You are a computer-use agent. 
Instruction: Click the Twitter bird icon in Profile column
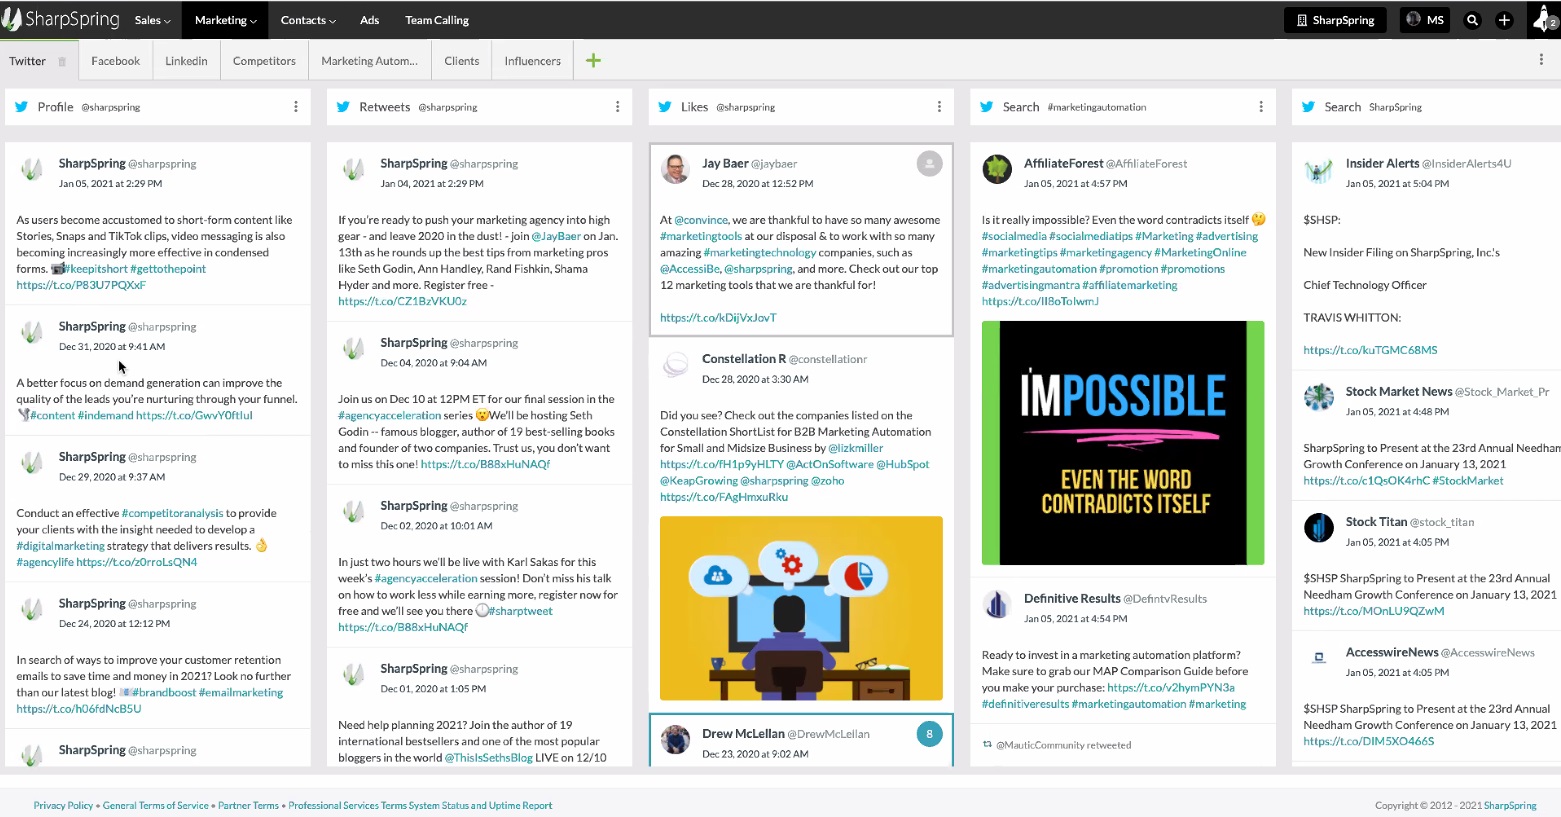[21, 107]
